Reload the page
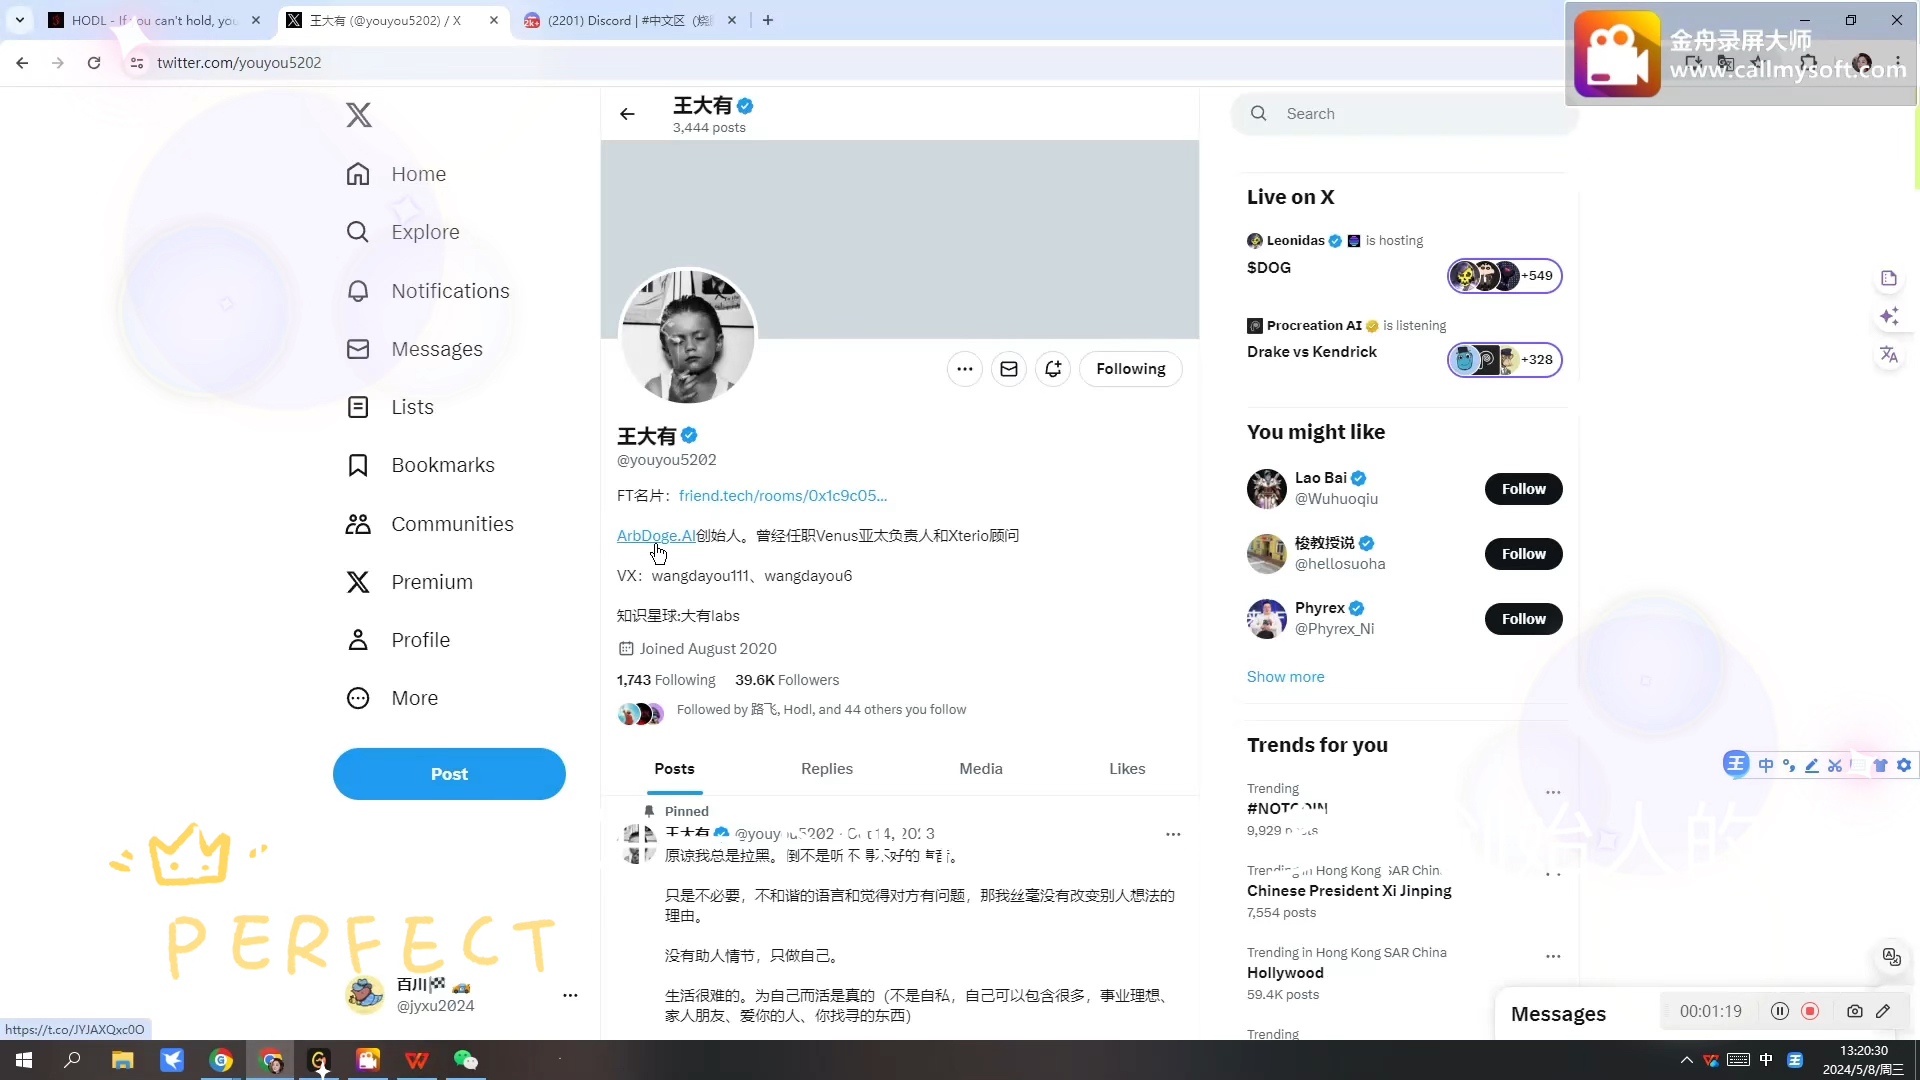 click(x=94, y=63)
